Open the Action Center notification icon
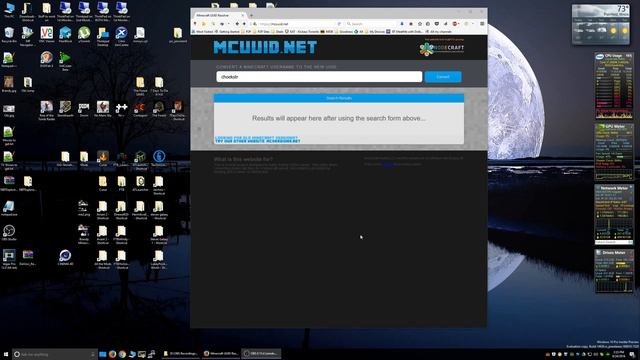This screenshot has height=360, width=640. [x=632, y=354]
